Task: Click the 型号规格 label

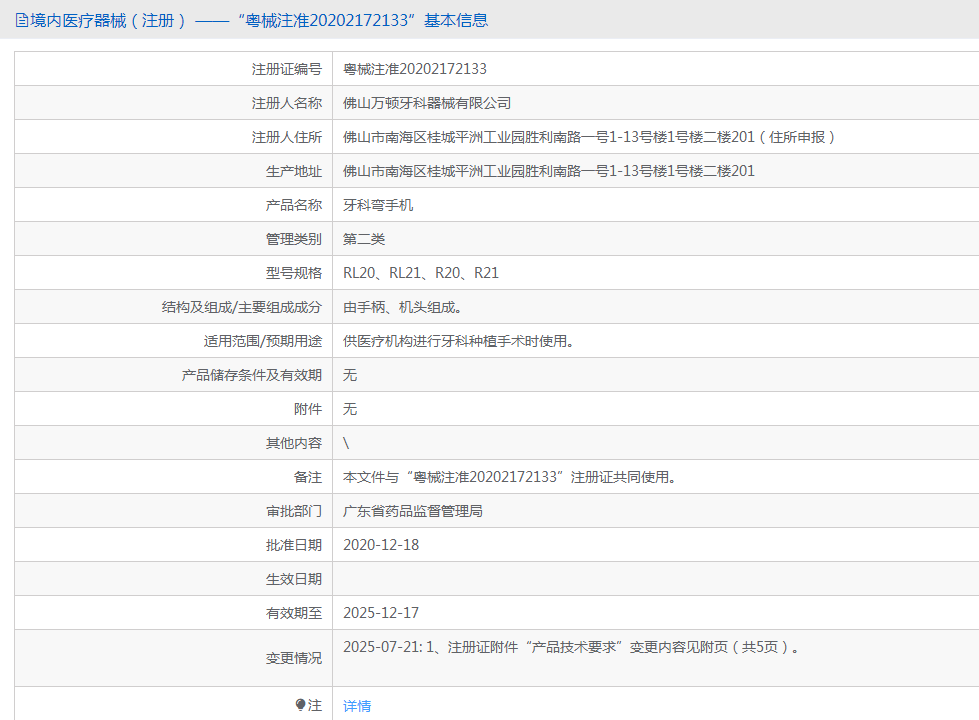Action: pyautogui.click(x=293, y=273)
